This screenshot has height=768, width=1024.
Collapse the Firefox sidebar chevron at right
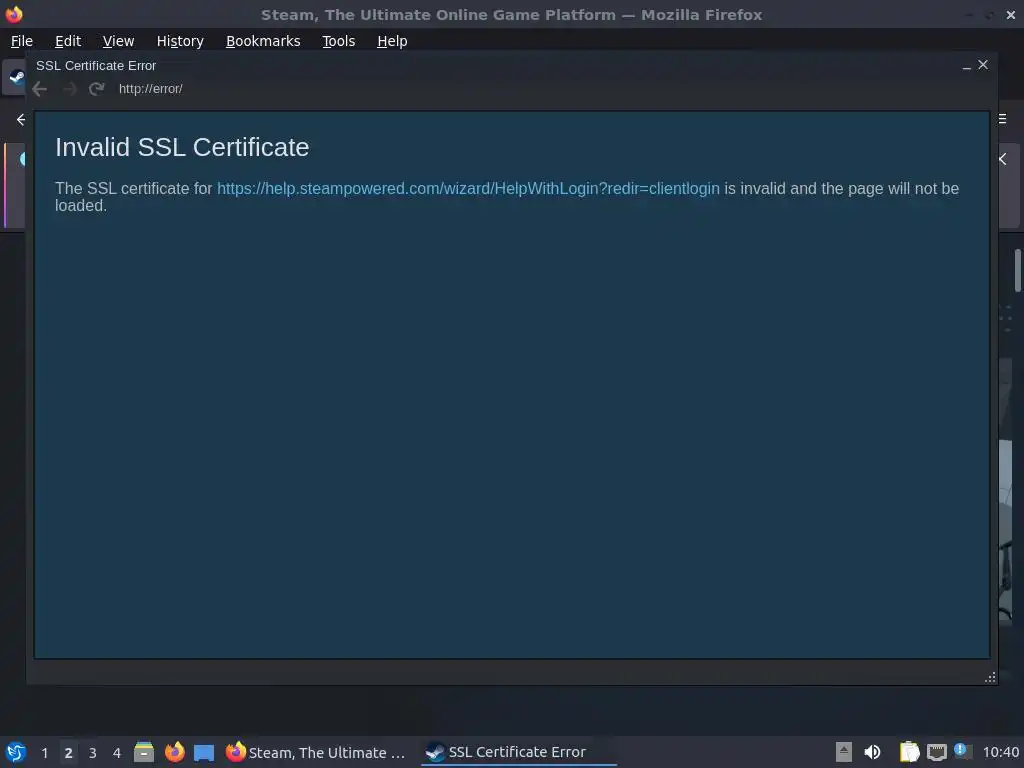[1002, 159]
